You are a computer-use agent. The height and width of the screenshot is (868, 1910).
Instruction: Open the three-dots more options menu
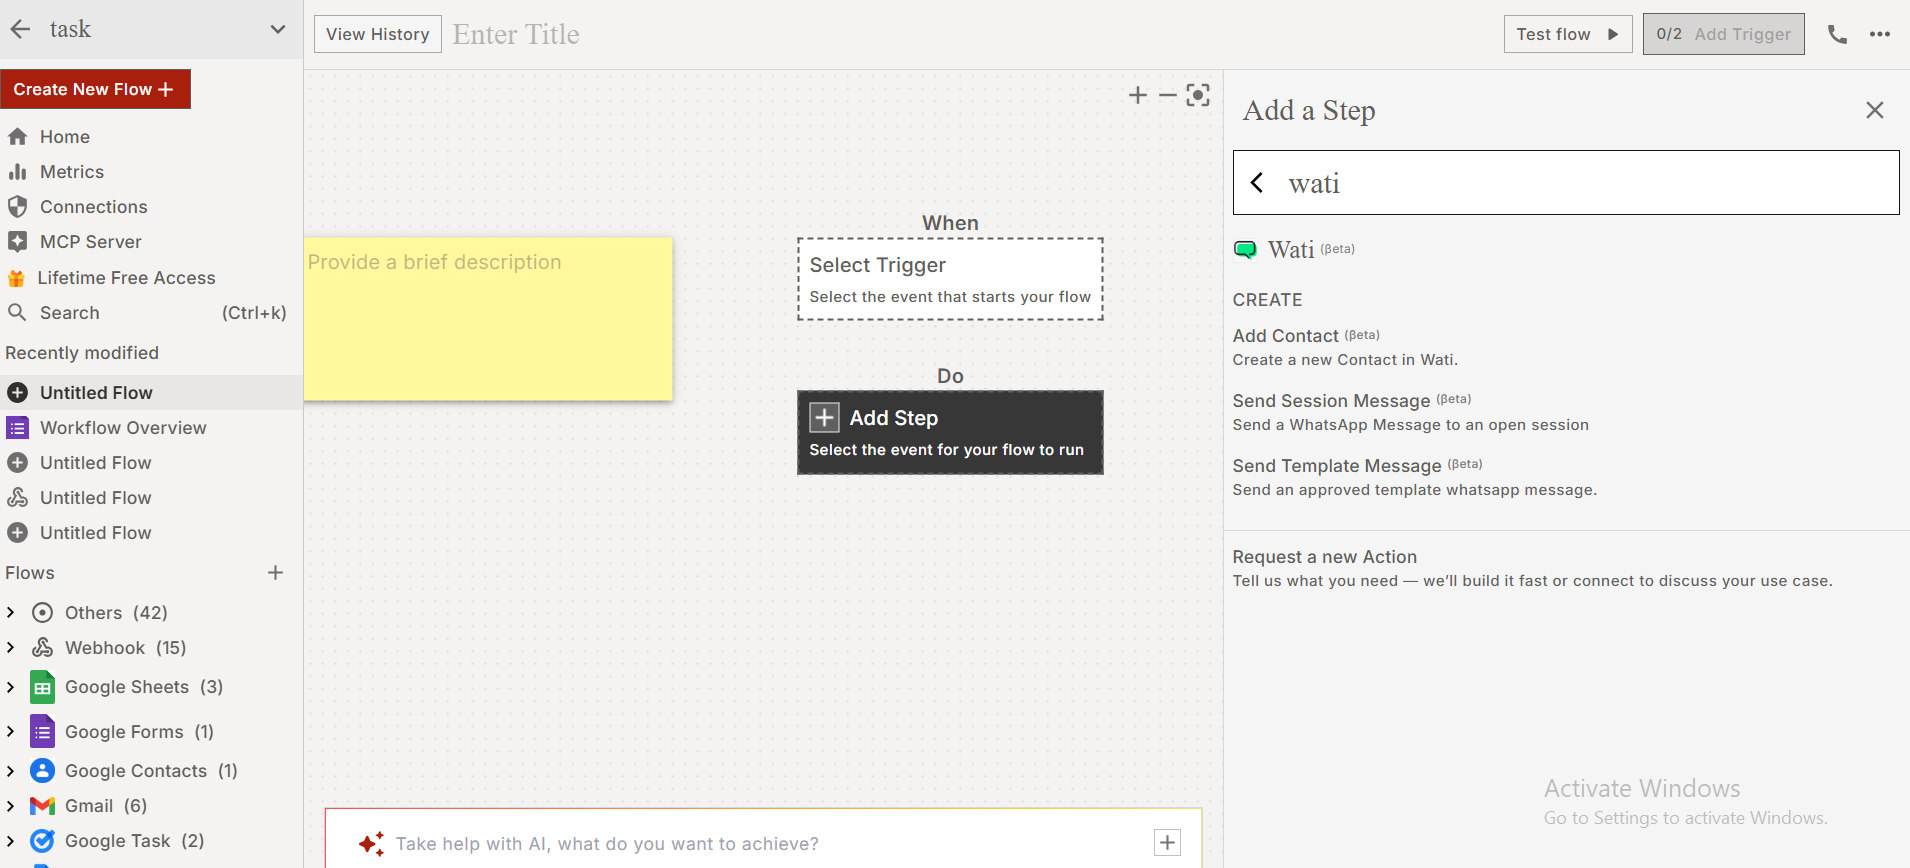click(1880, 34)
